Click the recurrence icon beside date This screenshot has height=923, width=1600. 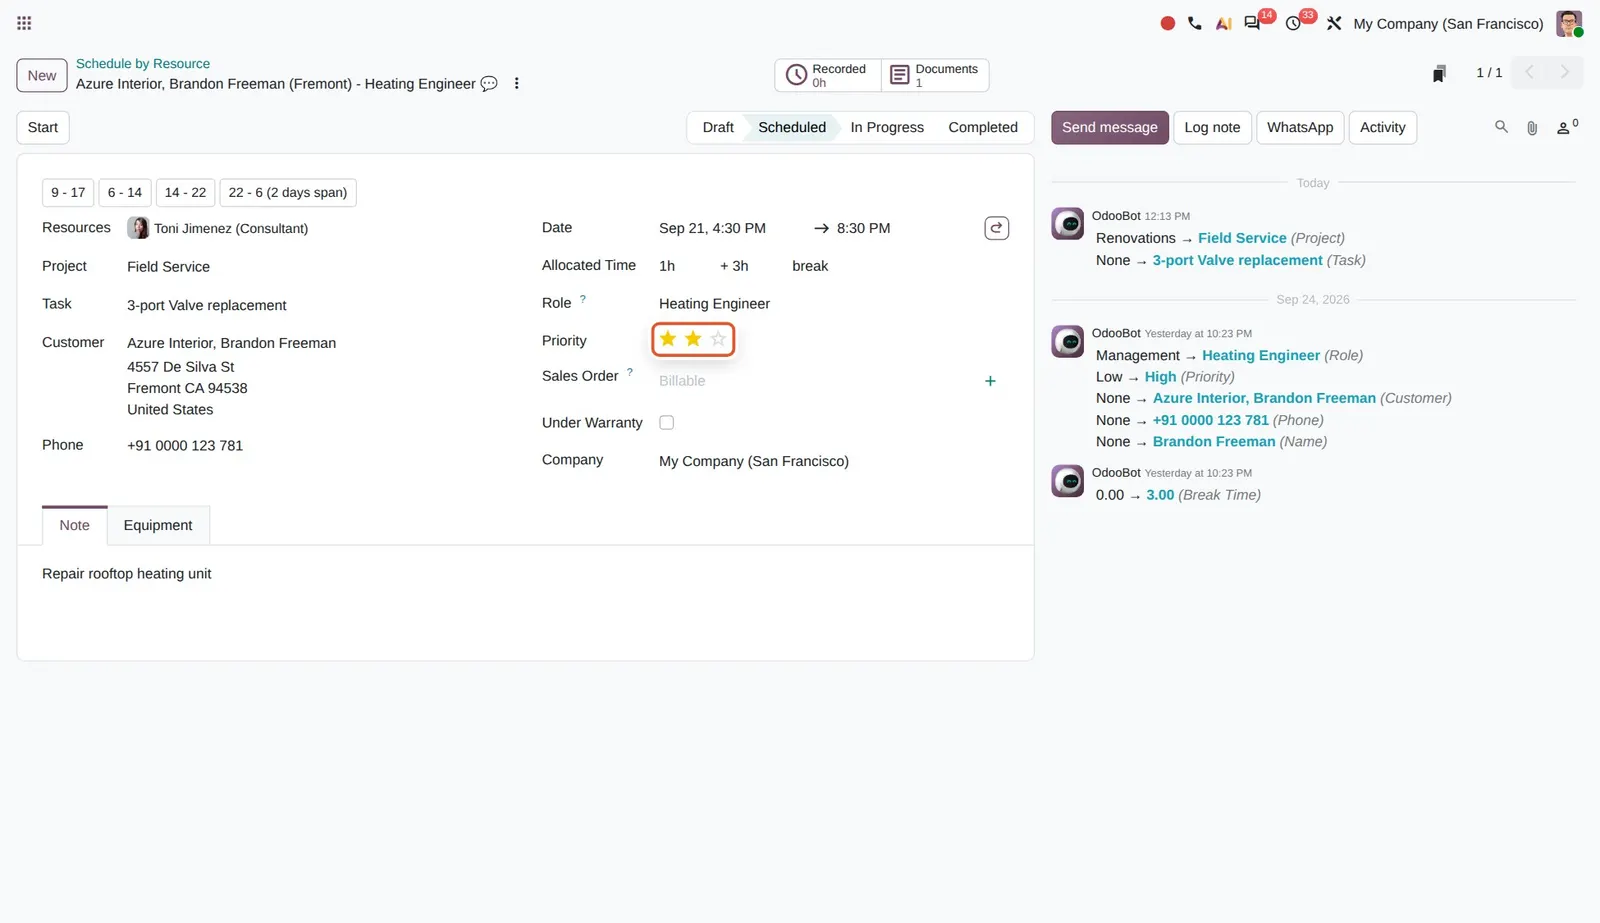tap(997, 228)
